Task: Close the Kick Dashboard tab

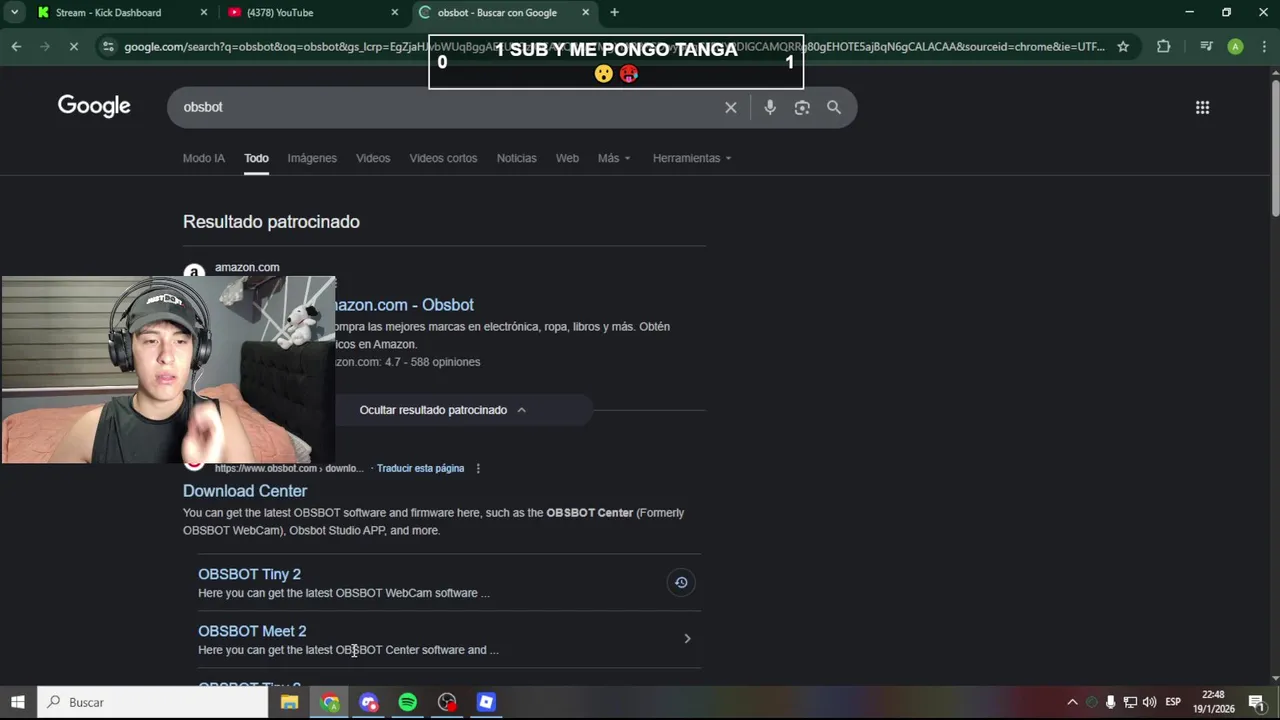Action: coord(204,12)
